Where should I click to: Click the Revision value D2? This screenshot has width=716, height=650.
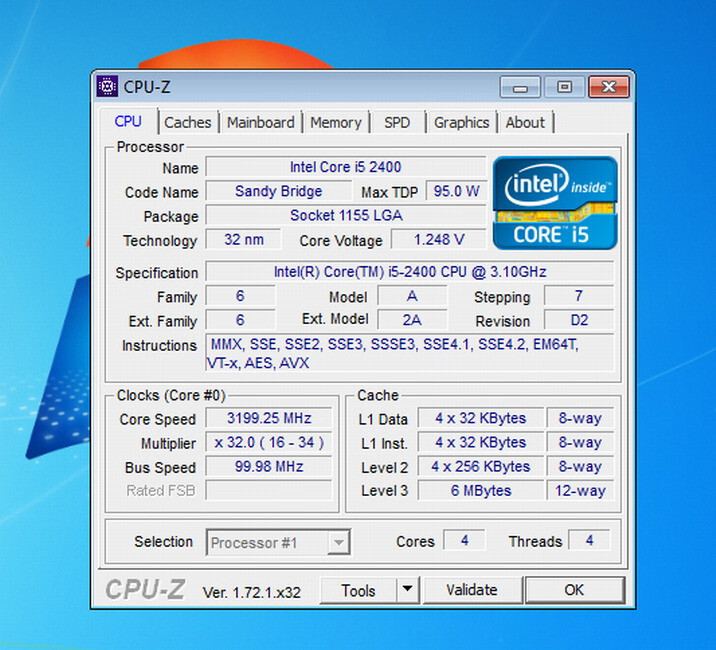579,320
